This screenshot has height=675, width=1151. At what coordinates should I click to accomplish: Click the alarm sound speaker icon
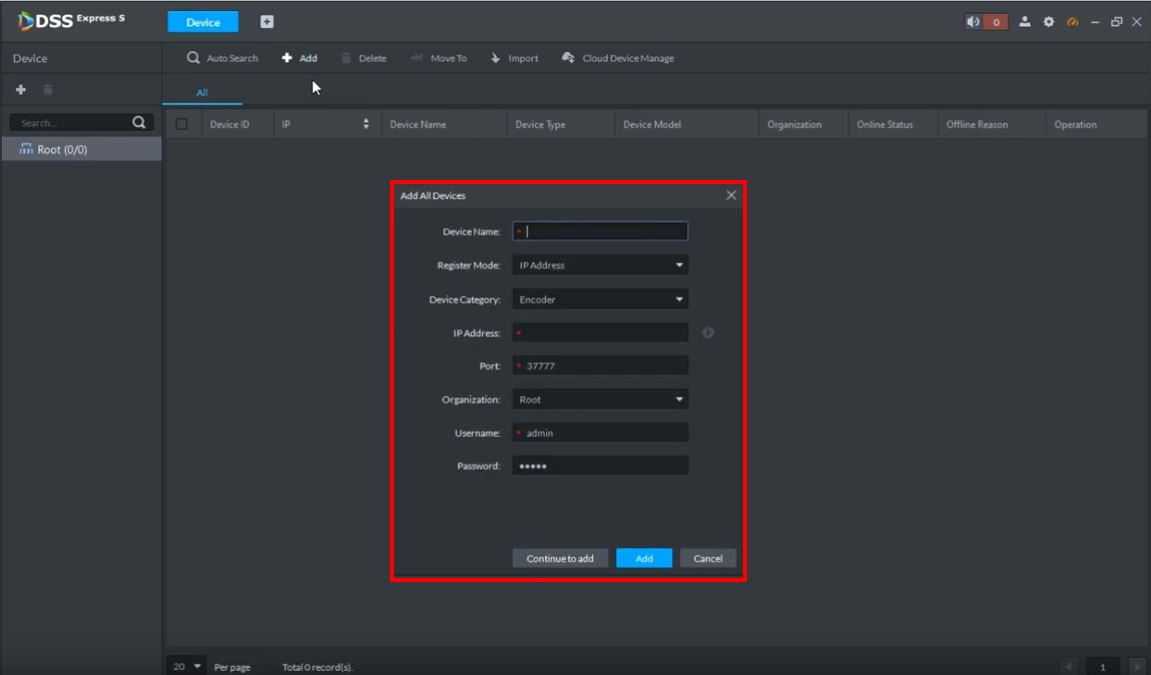click(974, 22)
